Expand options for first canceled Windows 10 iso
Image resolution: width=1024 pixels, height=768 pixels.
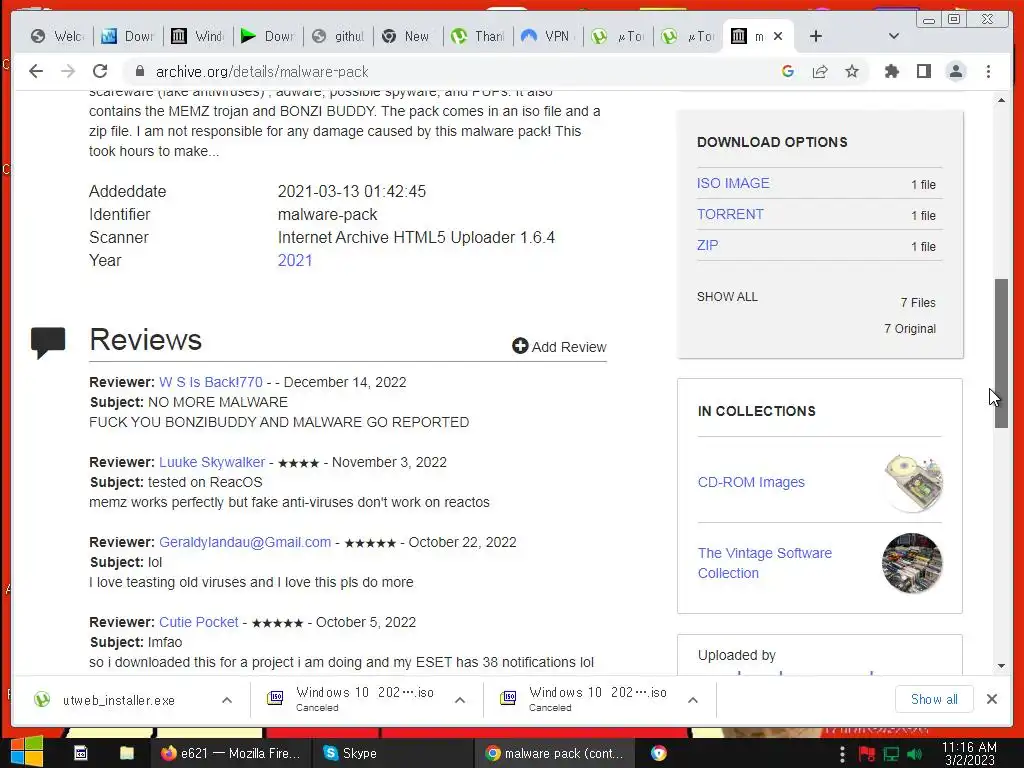(x=460, y=700)
